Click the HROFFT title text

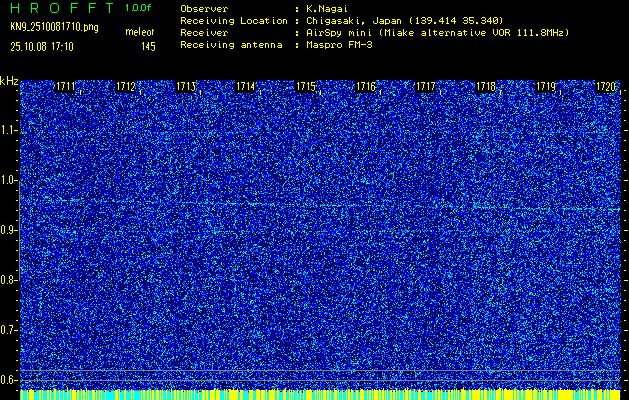tap(60, 7)
